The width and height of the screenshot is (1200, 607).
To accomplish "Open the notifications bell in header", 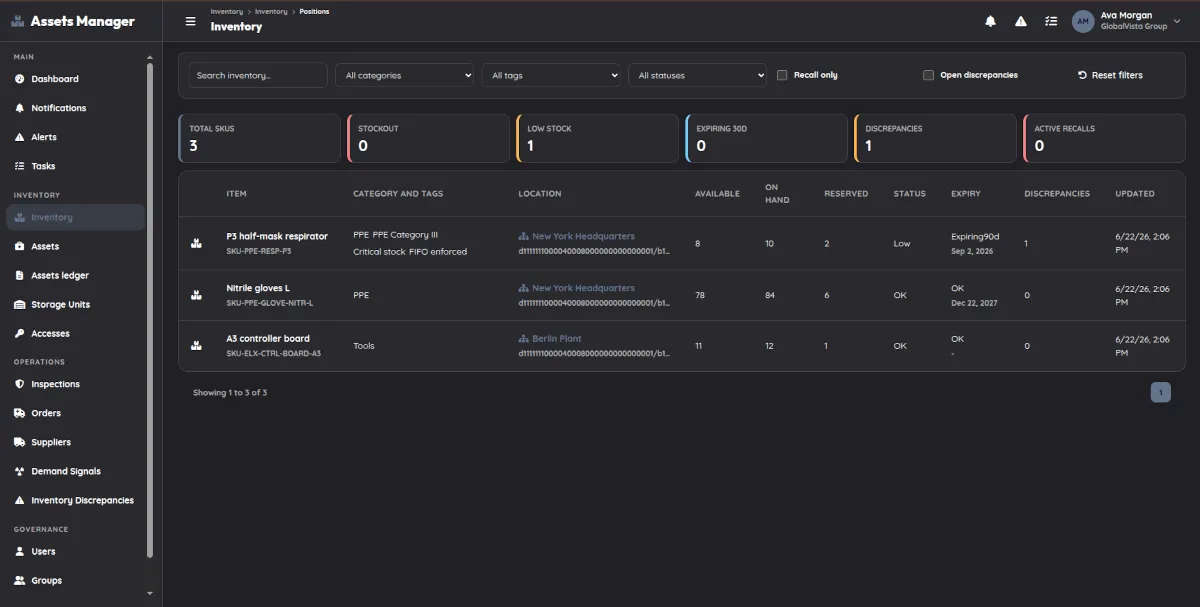I will (991, 21).
